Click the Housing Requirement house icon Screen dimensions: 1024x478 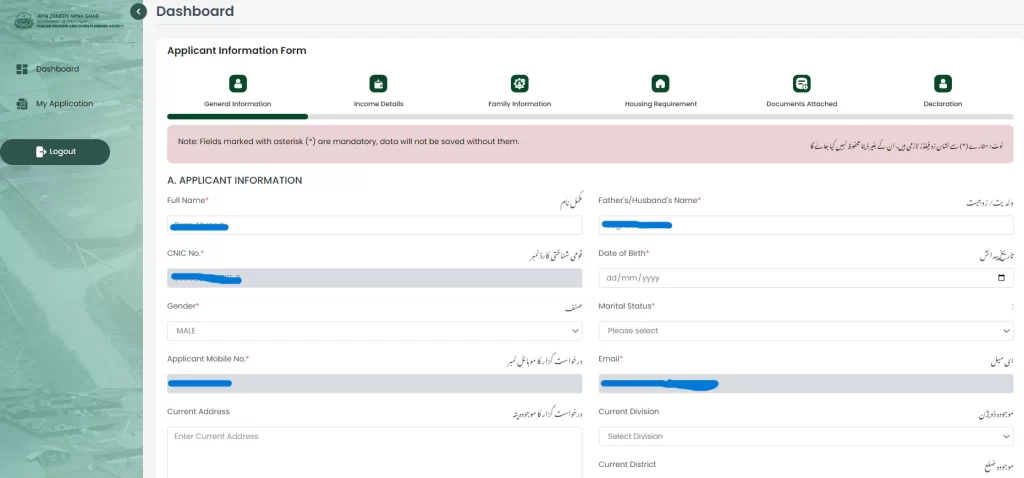(x=660, y=84)
